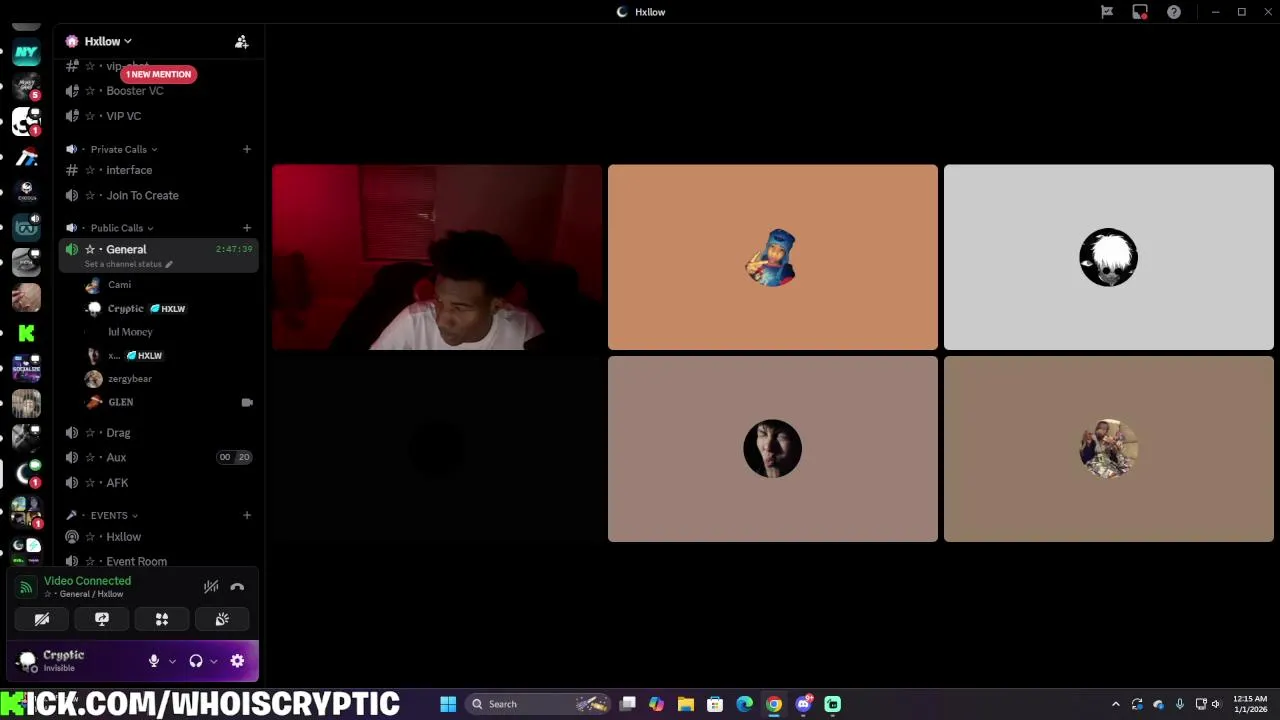
Task: Deafen with the headphones icon
Action: (x=196, y=661)
